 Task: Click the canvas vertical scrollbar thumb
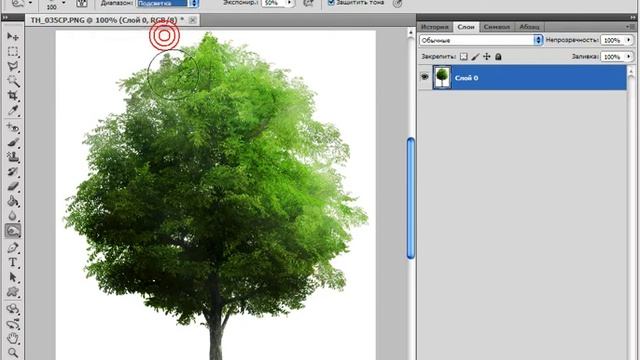click(411, 198)
